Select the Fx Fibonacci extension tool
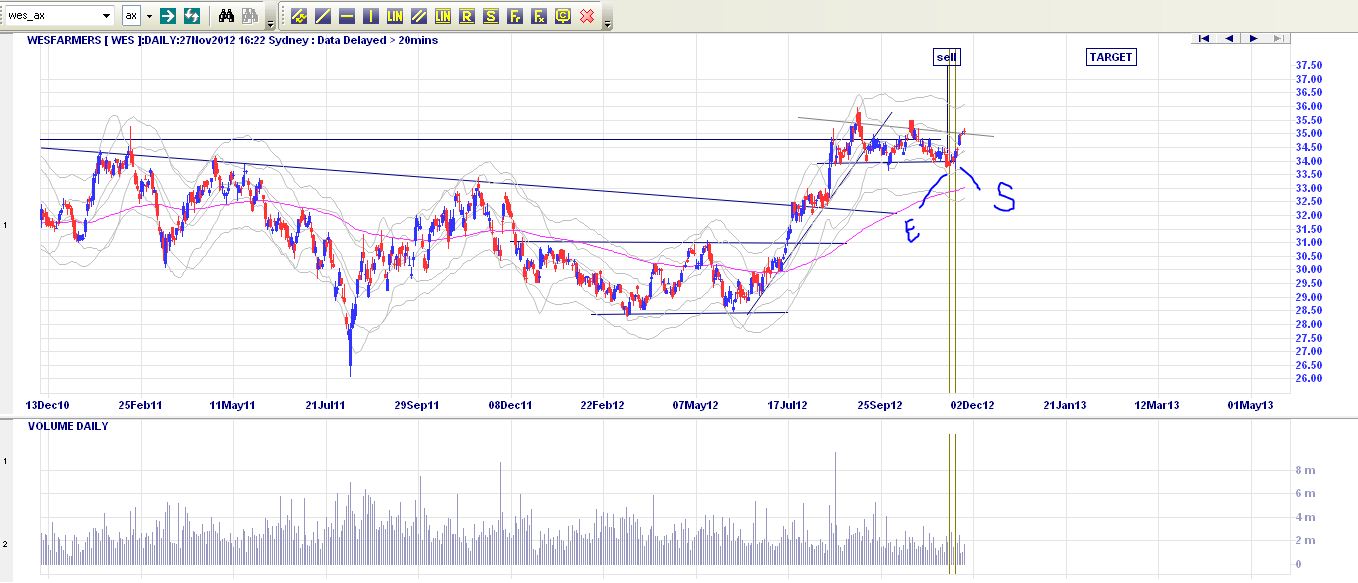The image size is (1358, 583). coord(539,16)
